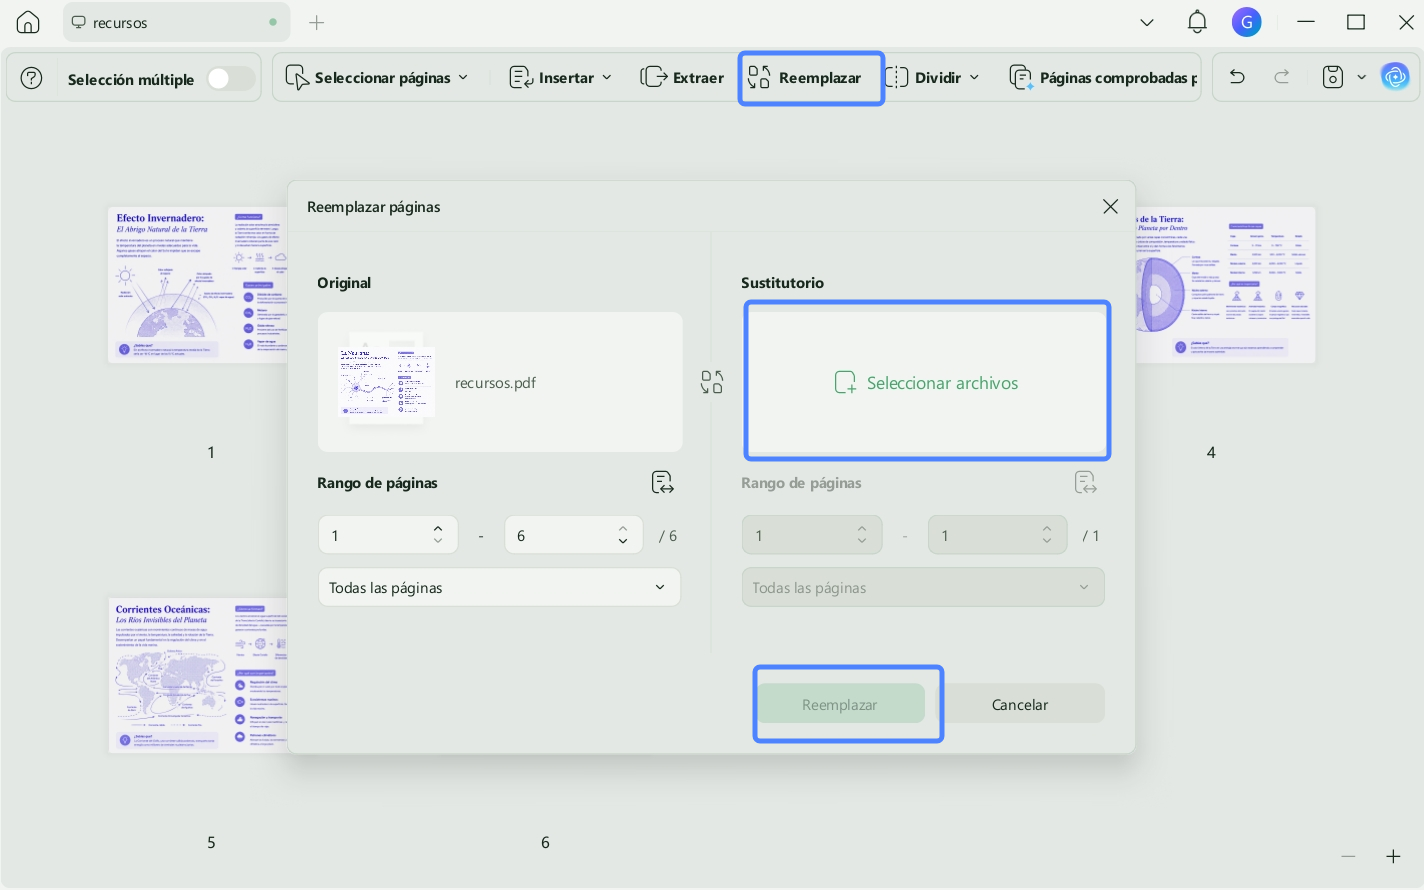This screenshot has width=1424, height=890.
Task: Open the Insertar menu
Action: [560, 78]
